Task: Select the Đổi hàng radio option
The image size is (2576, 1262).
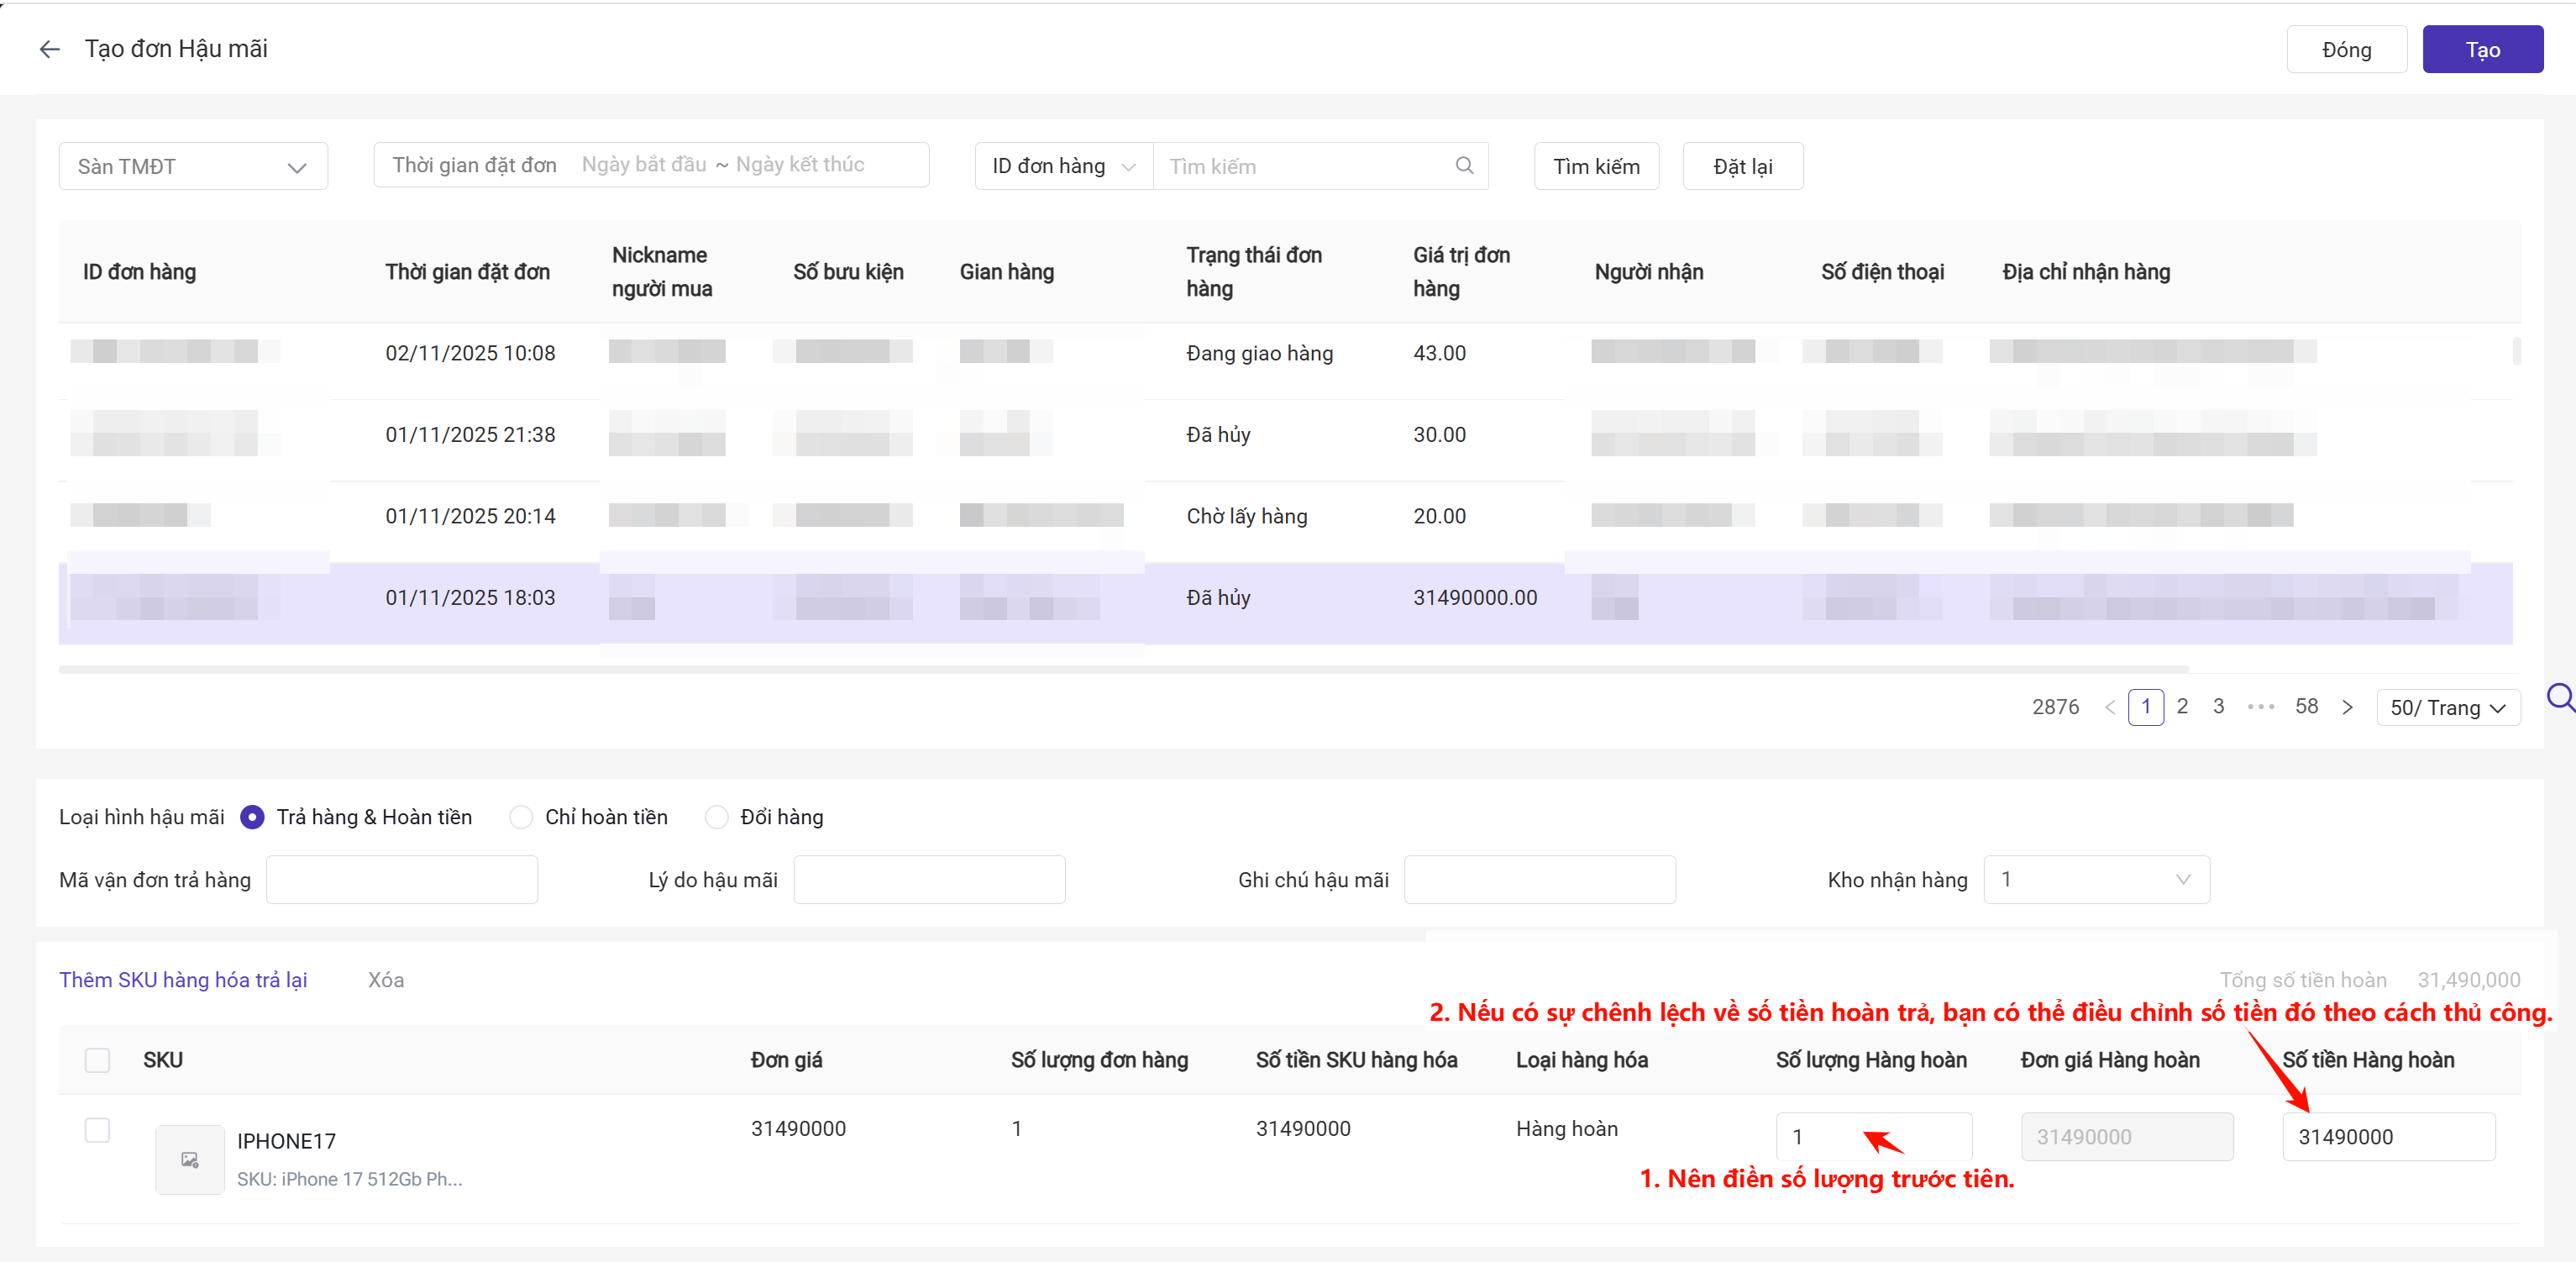Action: coord(716,817)
